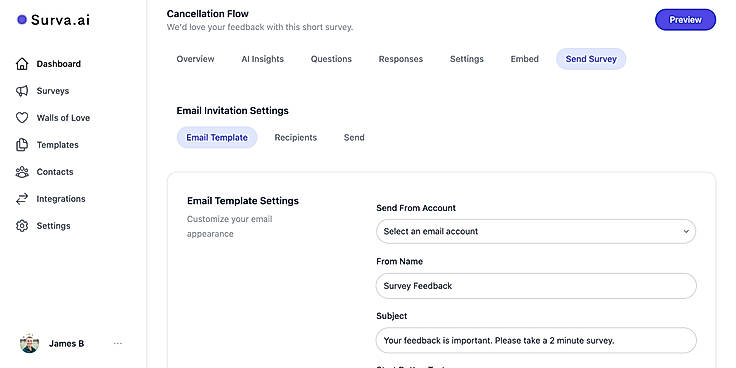Image resolution: width=736 pixels, height=368 pixels.
Task: Select the Email Template sub-tab
Action: click(217, 138)
